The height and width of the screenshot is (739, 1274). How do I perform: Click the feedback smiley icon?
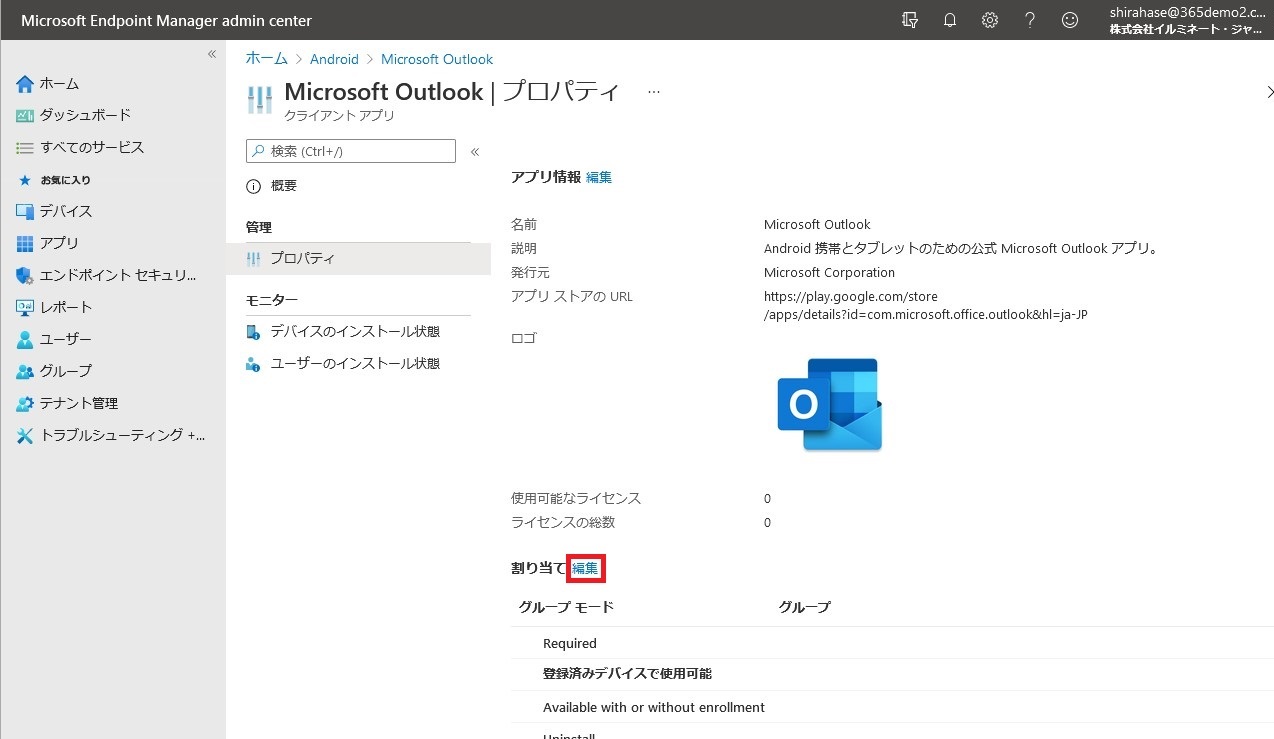(1070, 20)
